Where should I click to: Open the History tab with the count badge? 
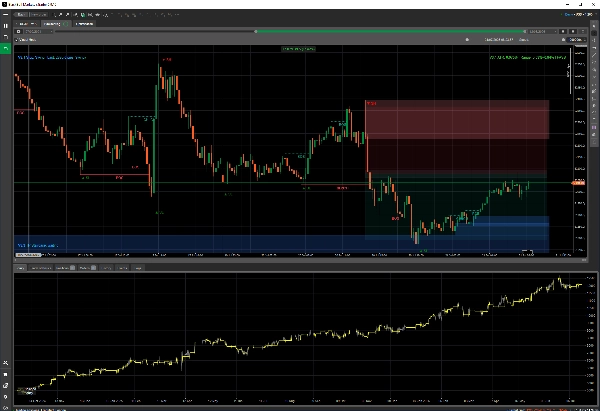[87, 268]
